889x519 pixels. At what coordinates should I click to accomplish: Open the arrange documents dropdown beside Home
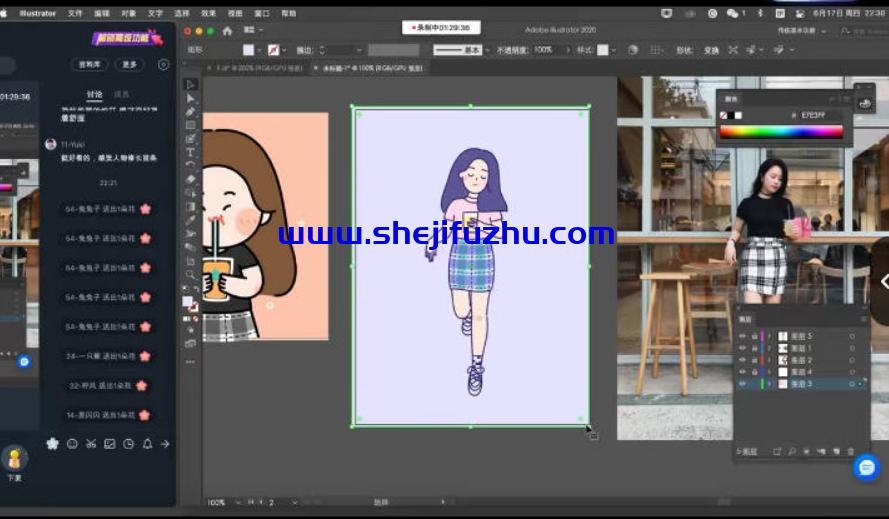(253, 30)
